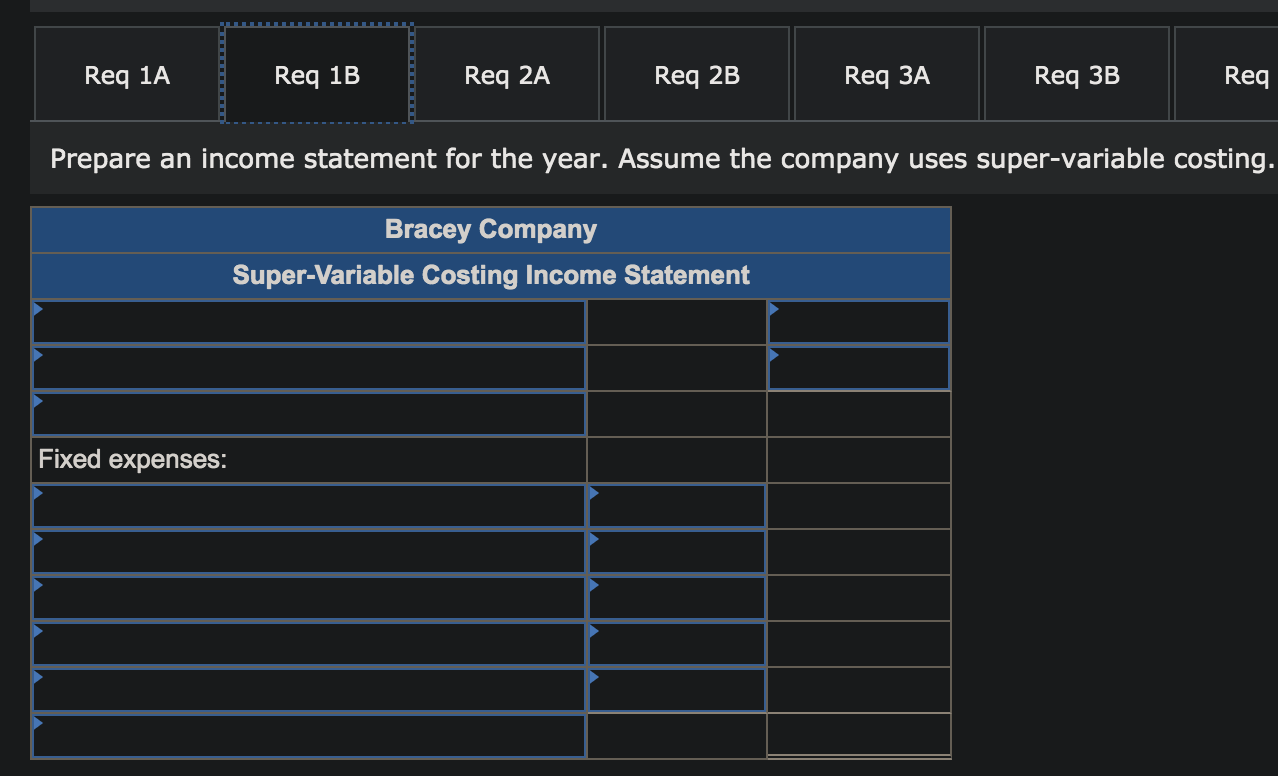Click the blank amount cell in the third row
Screen dimensions: 1278x776
[676, 413]
